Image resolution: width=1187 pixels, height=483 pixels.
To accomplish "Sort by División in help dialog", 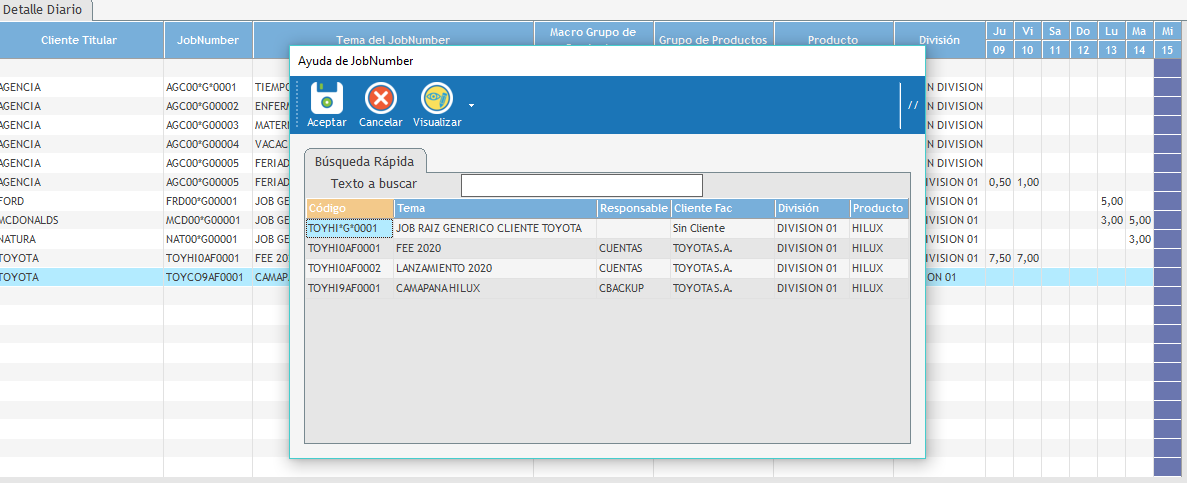I will [x=811, y=208].
